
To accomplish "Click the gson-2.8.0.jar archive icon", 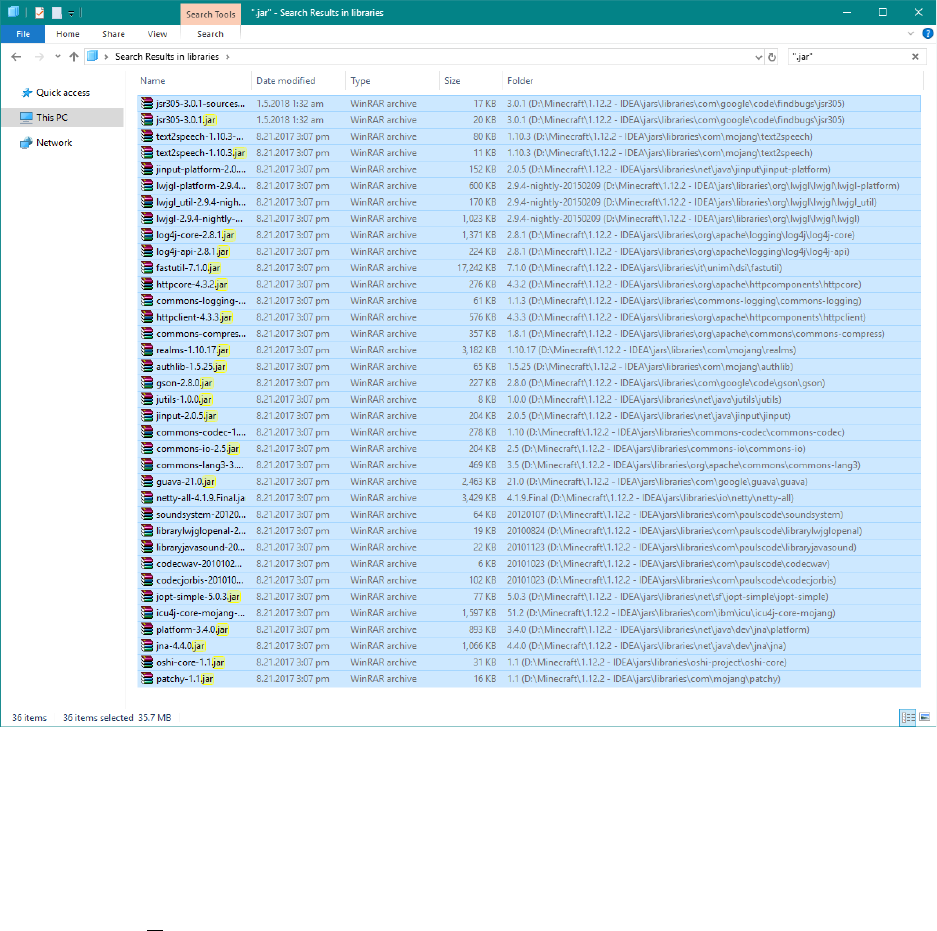I will click(x=146, y=383).
